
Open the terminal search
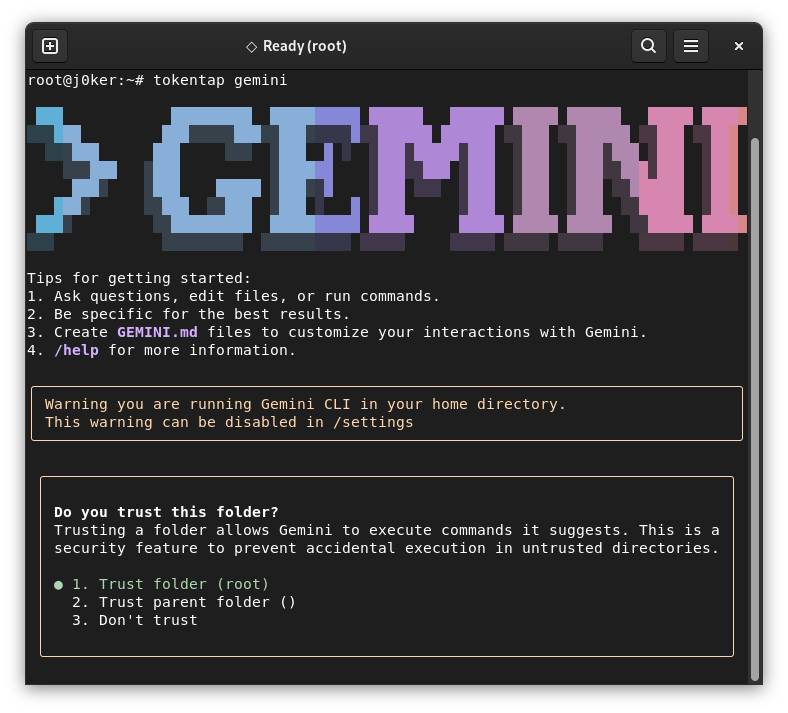point(648,46)
